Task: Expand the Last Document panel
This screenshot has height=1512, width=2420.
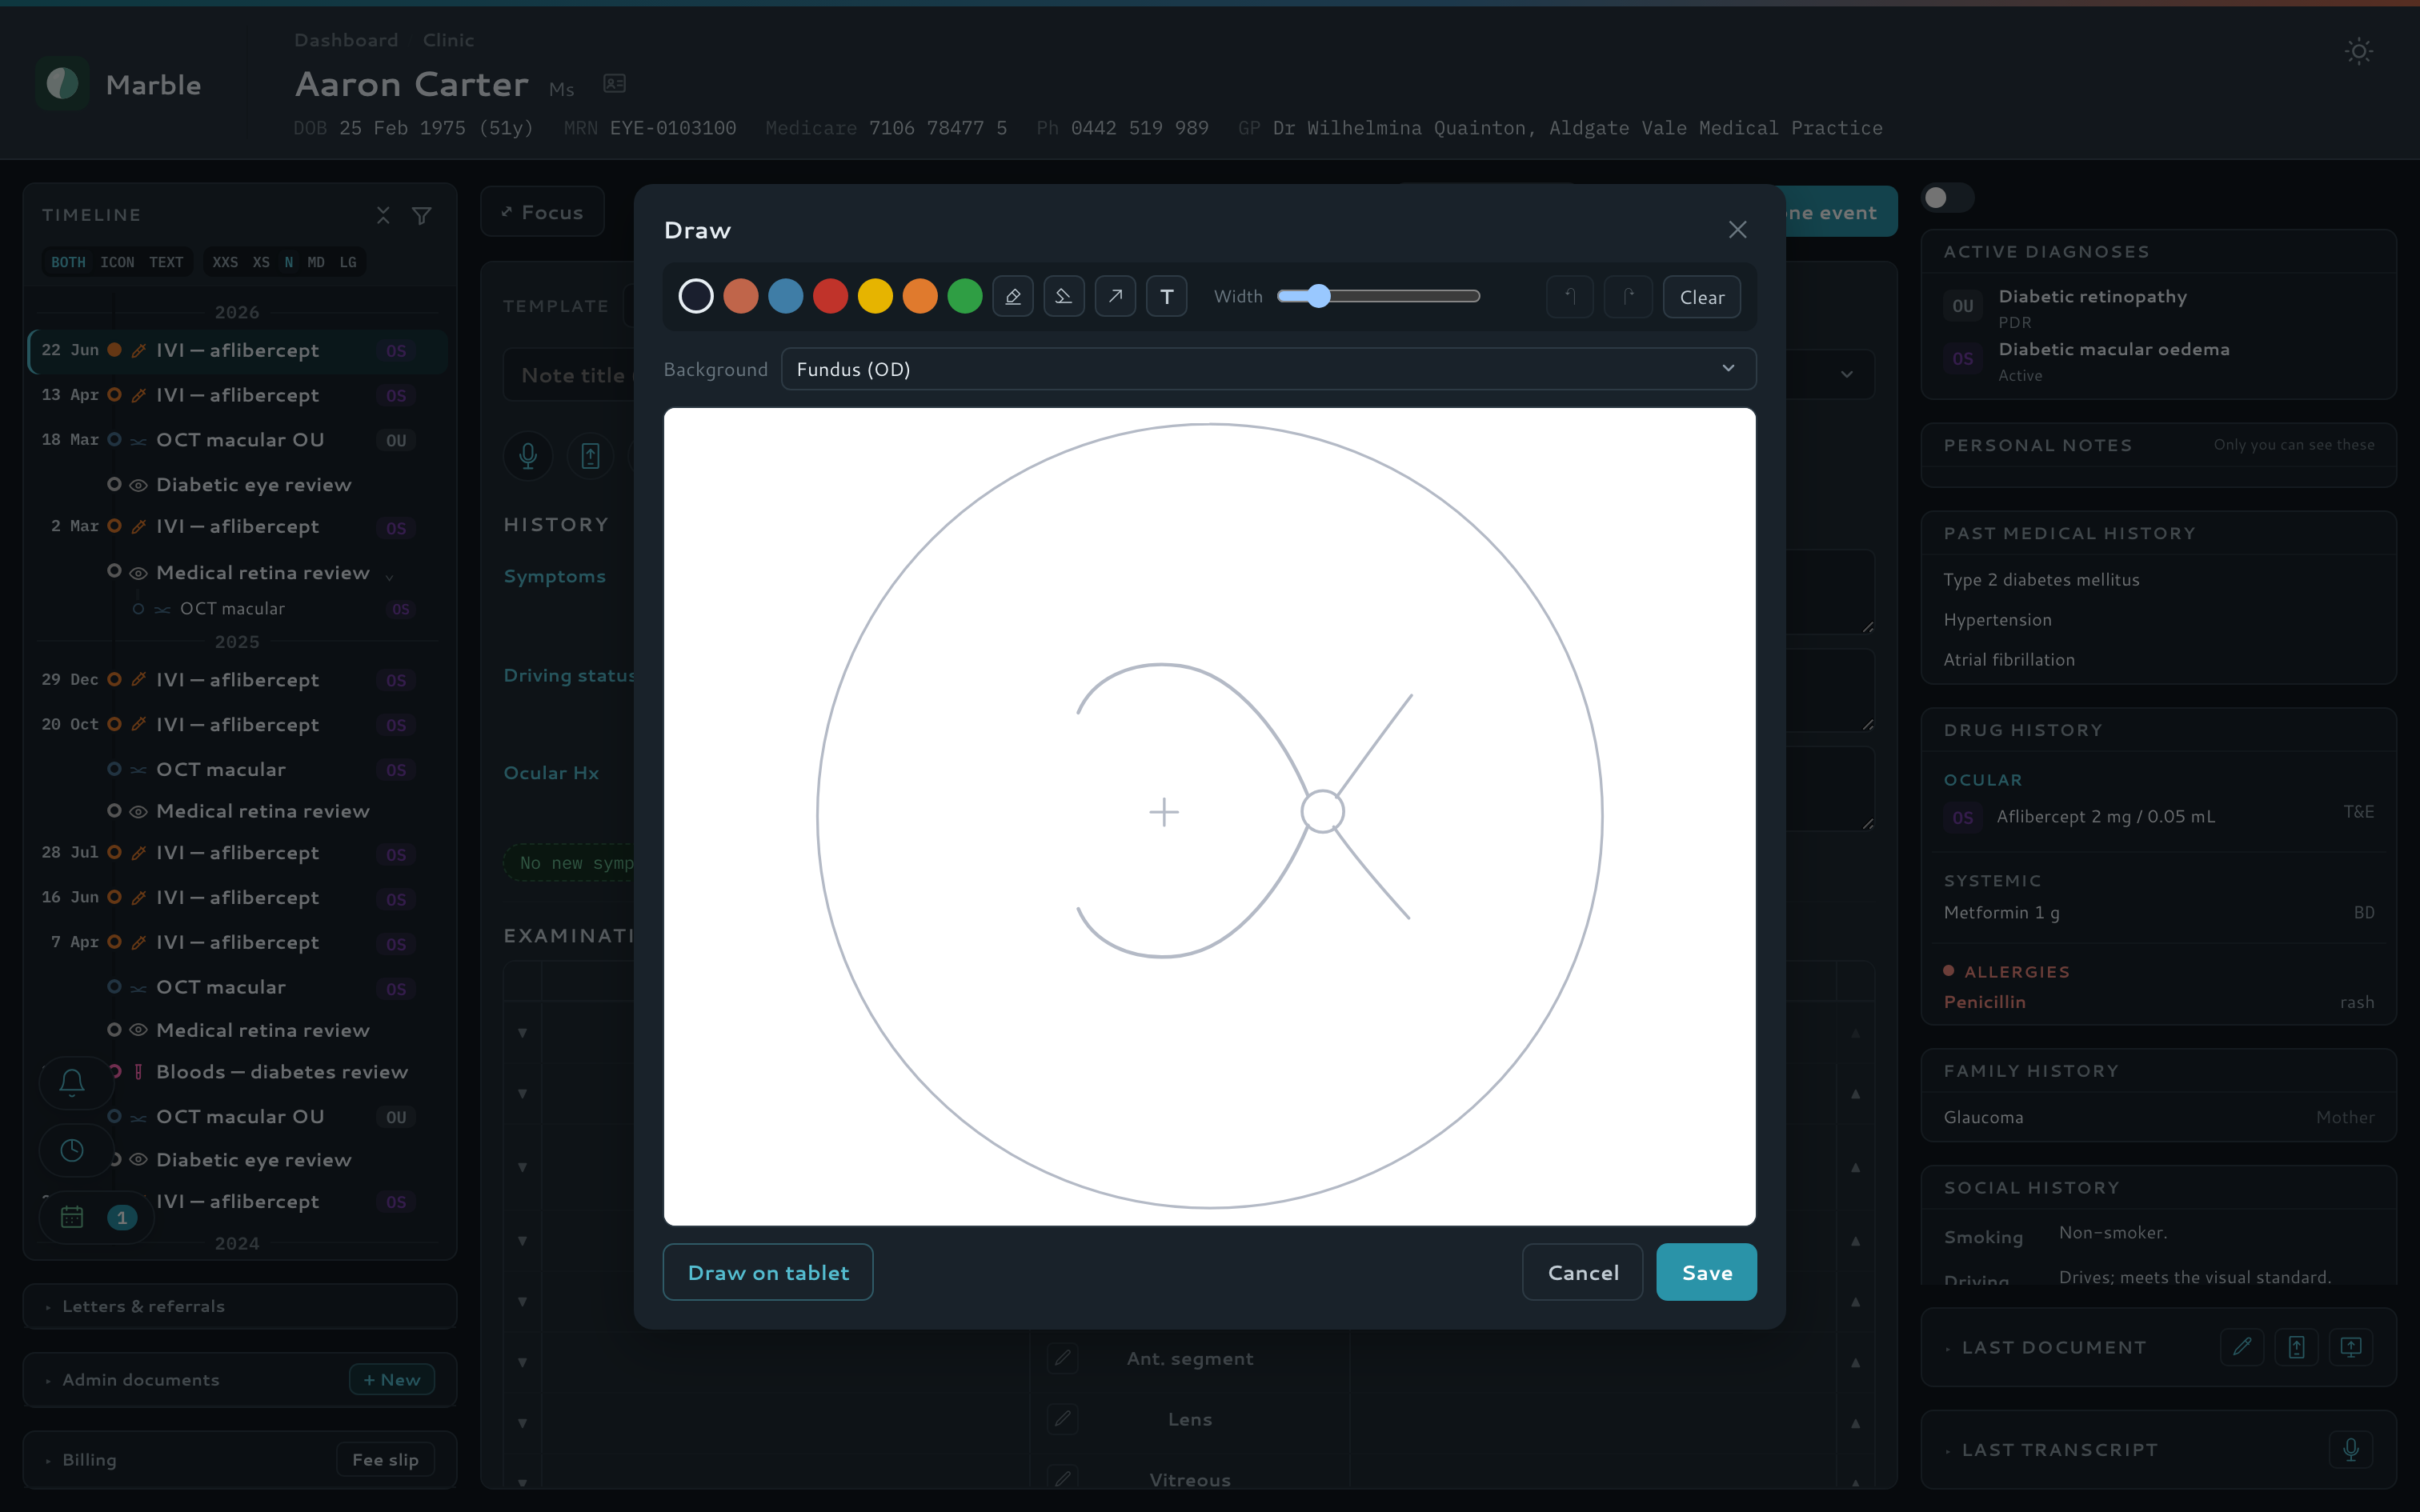Action: click(x=2055, y=1348)
